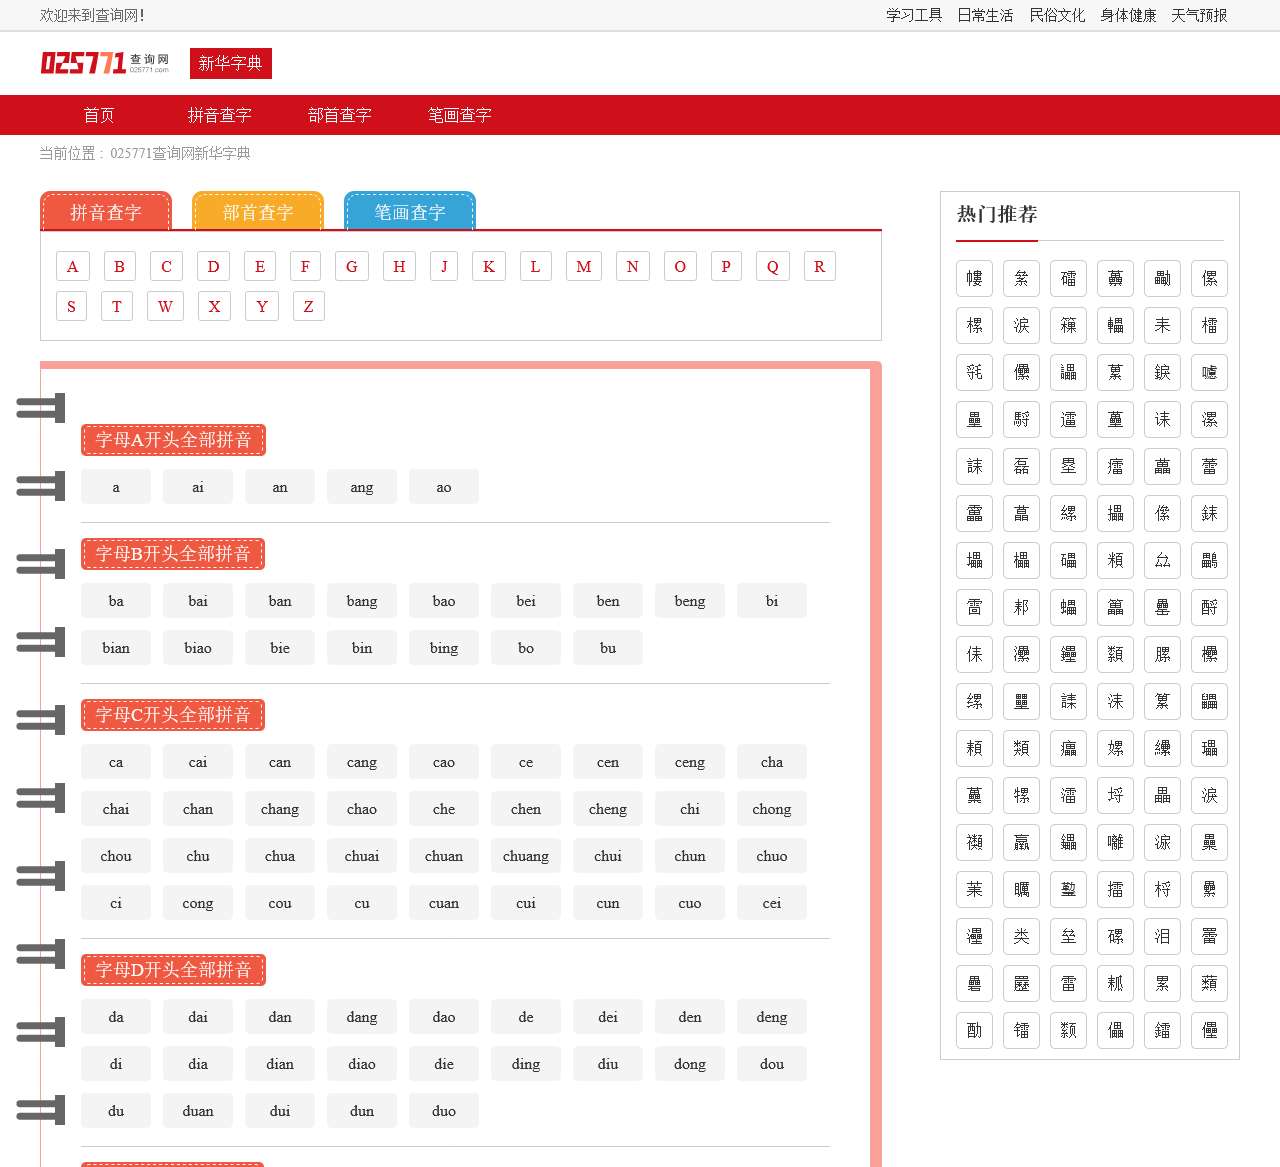Open 部首查字 in the red navigation bar
Image resolution: width=1280 pixels, height=1167 pixels.
coord(339,115)
